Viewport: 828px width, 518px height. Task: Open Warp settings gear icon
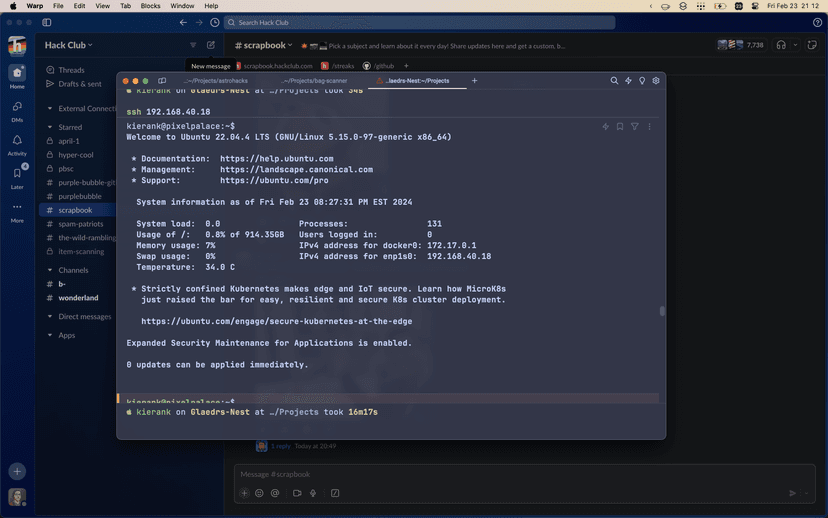pos(656,81)
